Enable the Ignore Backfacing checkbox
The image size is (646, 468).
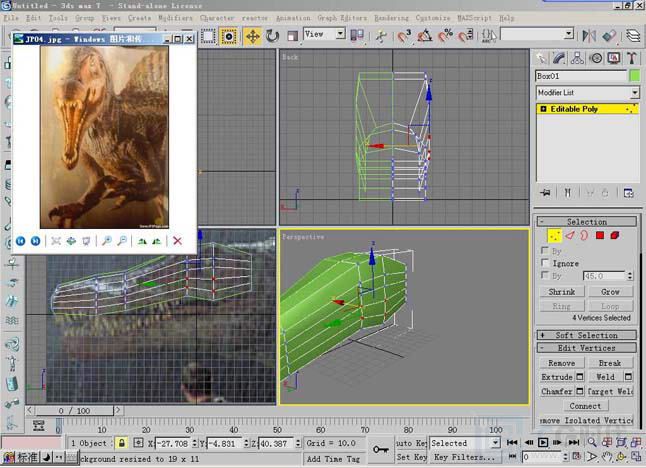(545, 262)
